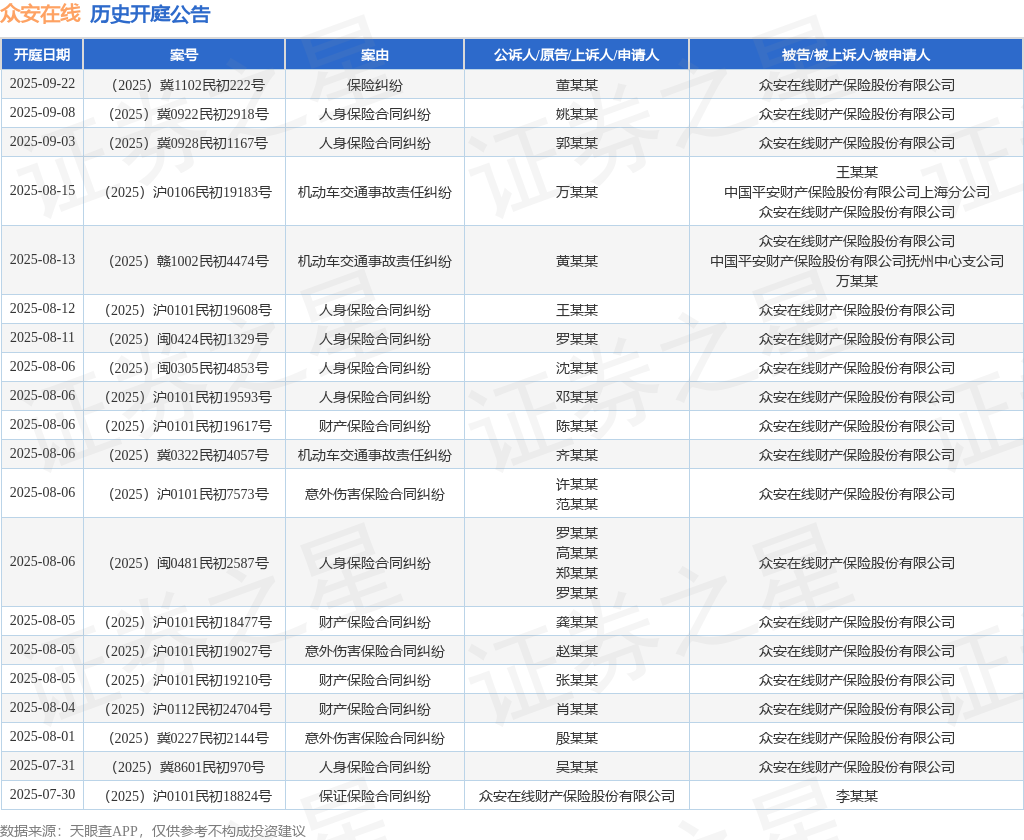
Task: Select date cell 2025-08-01
Action: pyautogui.click(x=42, y=737)
